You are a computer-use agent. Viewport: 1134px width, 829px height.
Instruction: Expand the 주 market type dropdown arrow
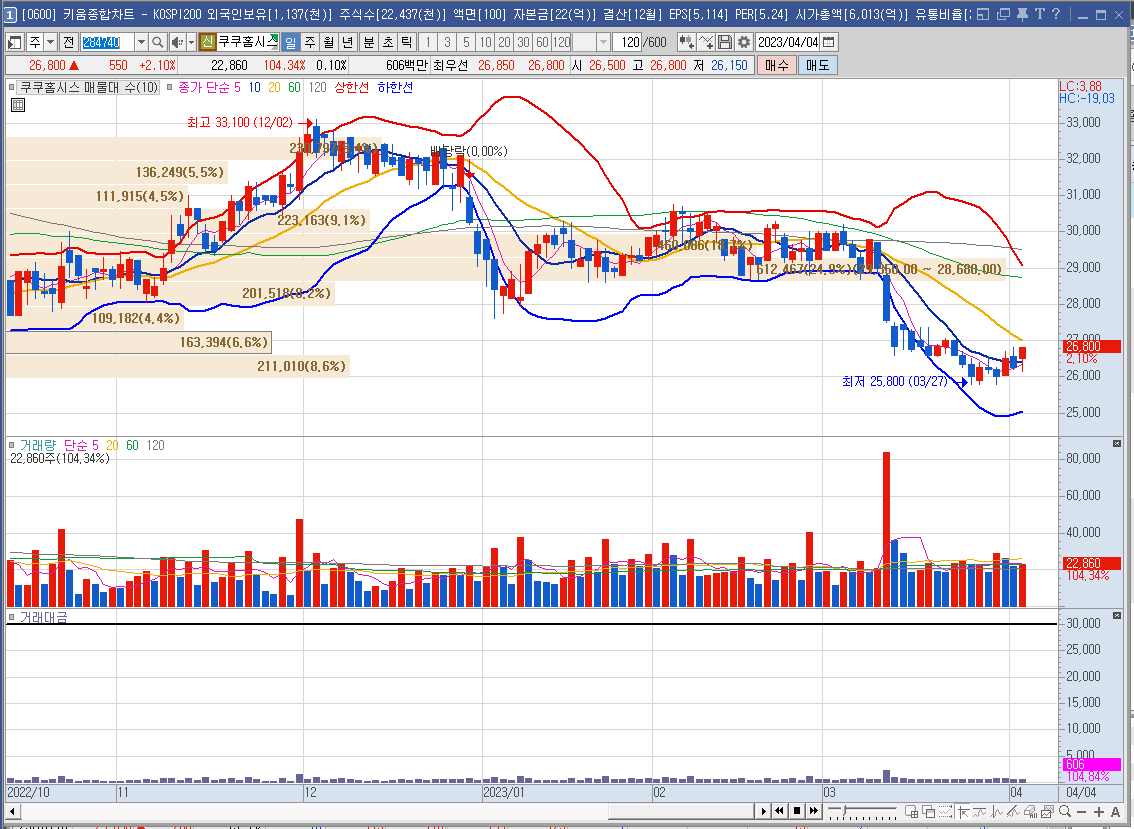point(51,43)
